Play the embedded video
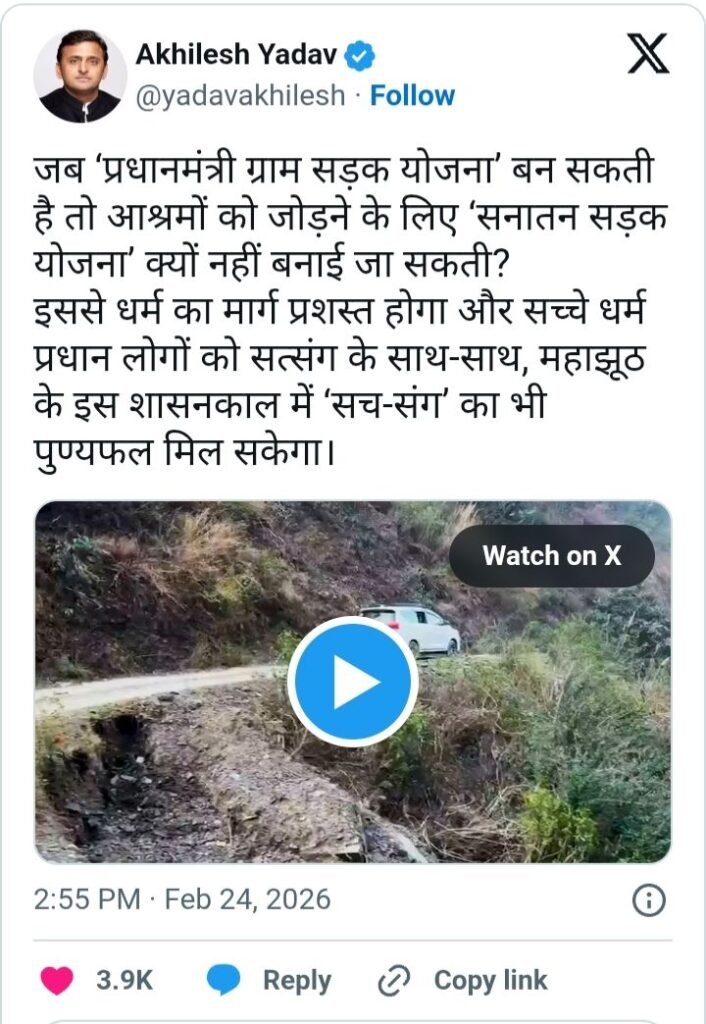Image resolution: width=706 pixels, height=1024 pixels. (353, 682)
